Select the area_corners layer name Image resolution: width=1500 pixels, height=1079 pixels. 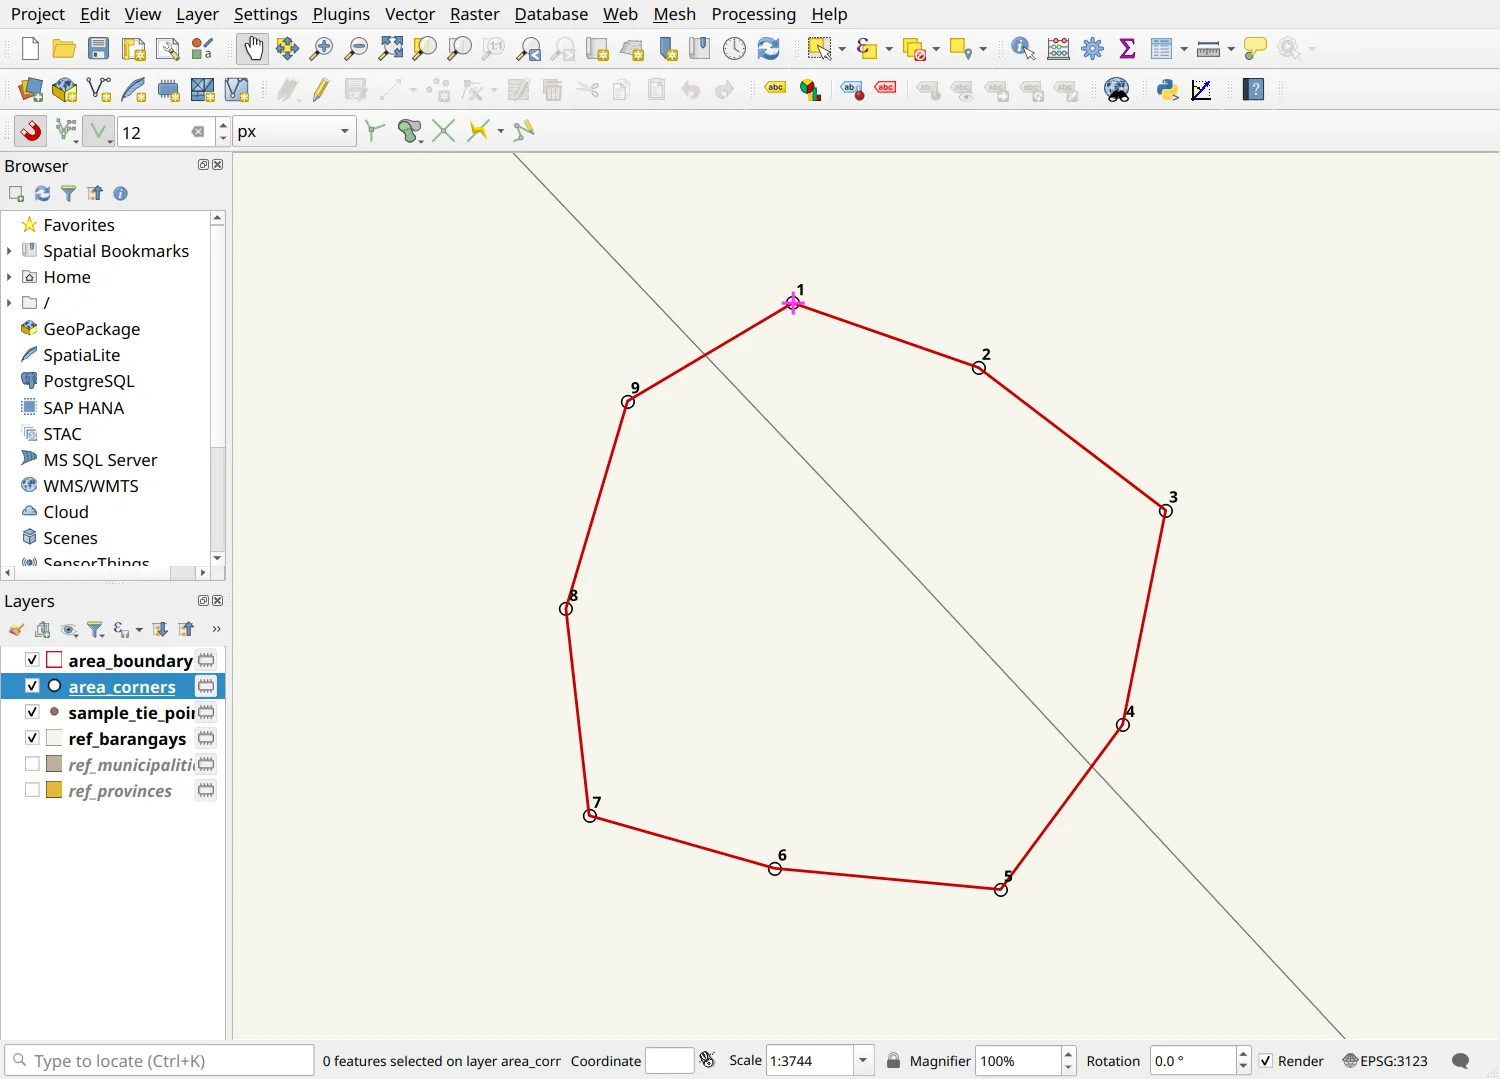(x=122, y=687)
